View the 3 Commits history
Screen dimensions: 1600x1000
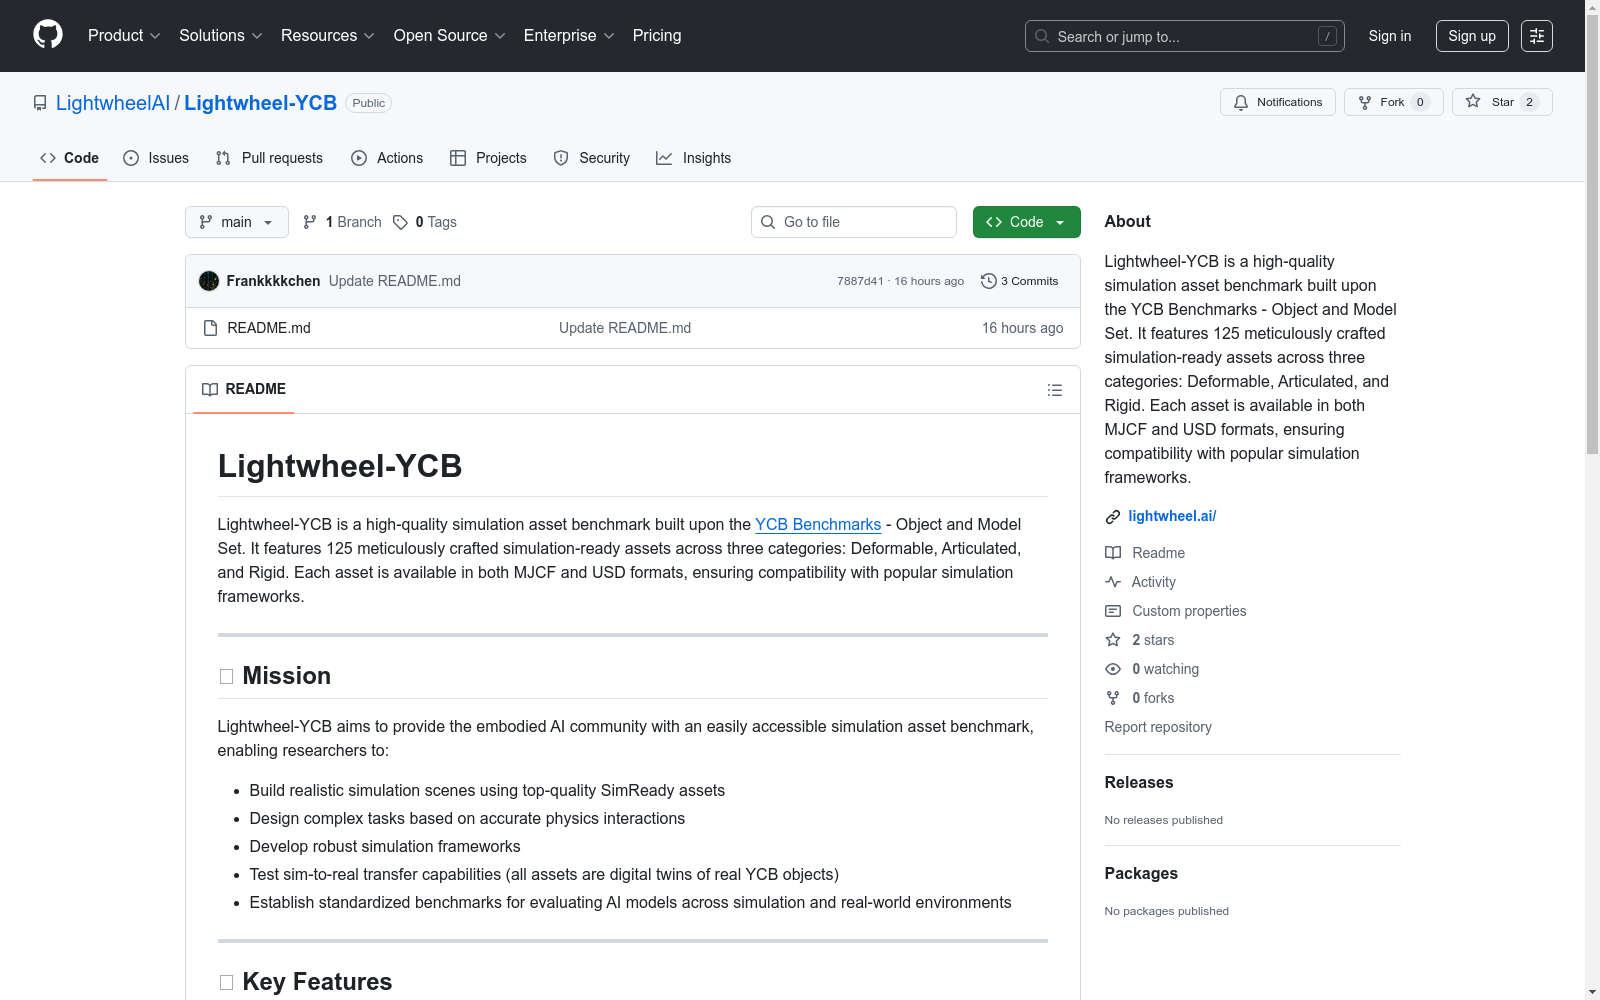click(1020, 281)
